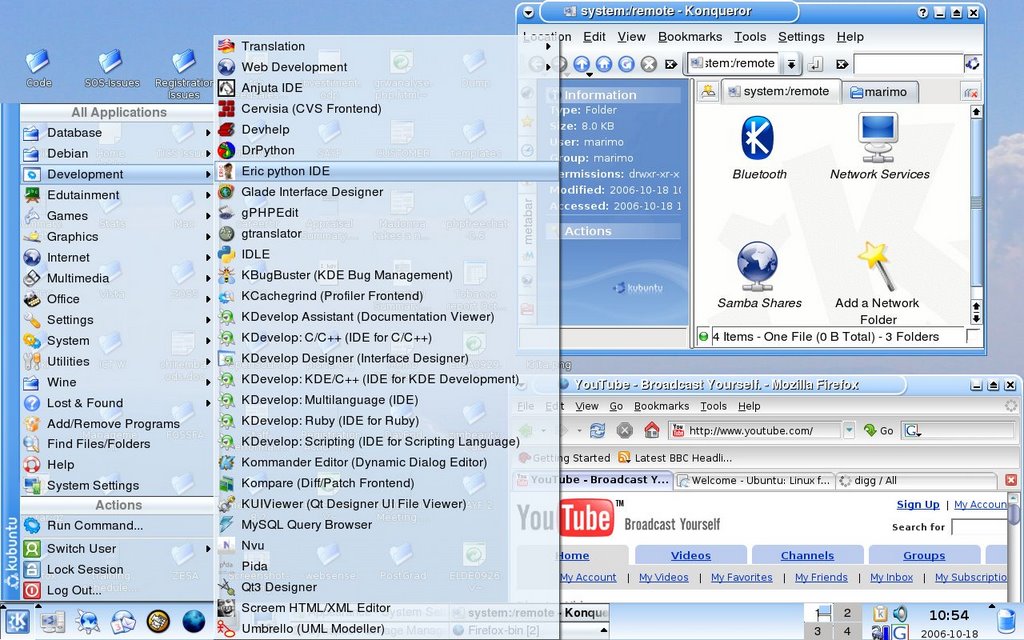1024x640 pixels.
Task: Switch to virtual desktop 4 pager
Action: [847, 631]
